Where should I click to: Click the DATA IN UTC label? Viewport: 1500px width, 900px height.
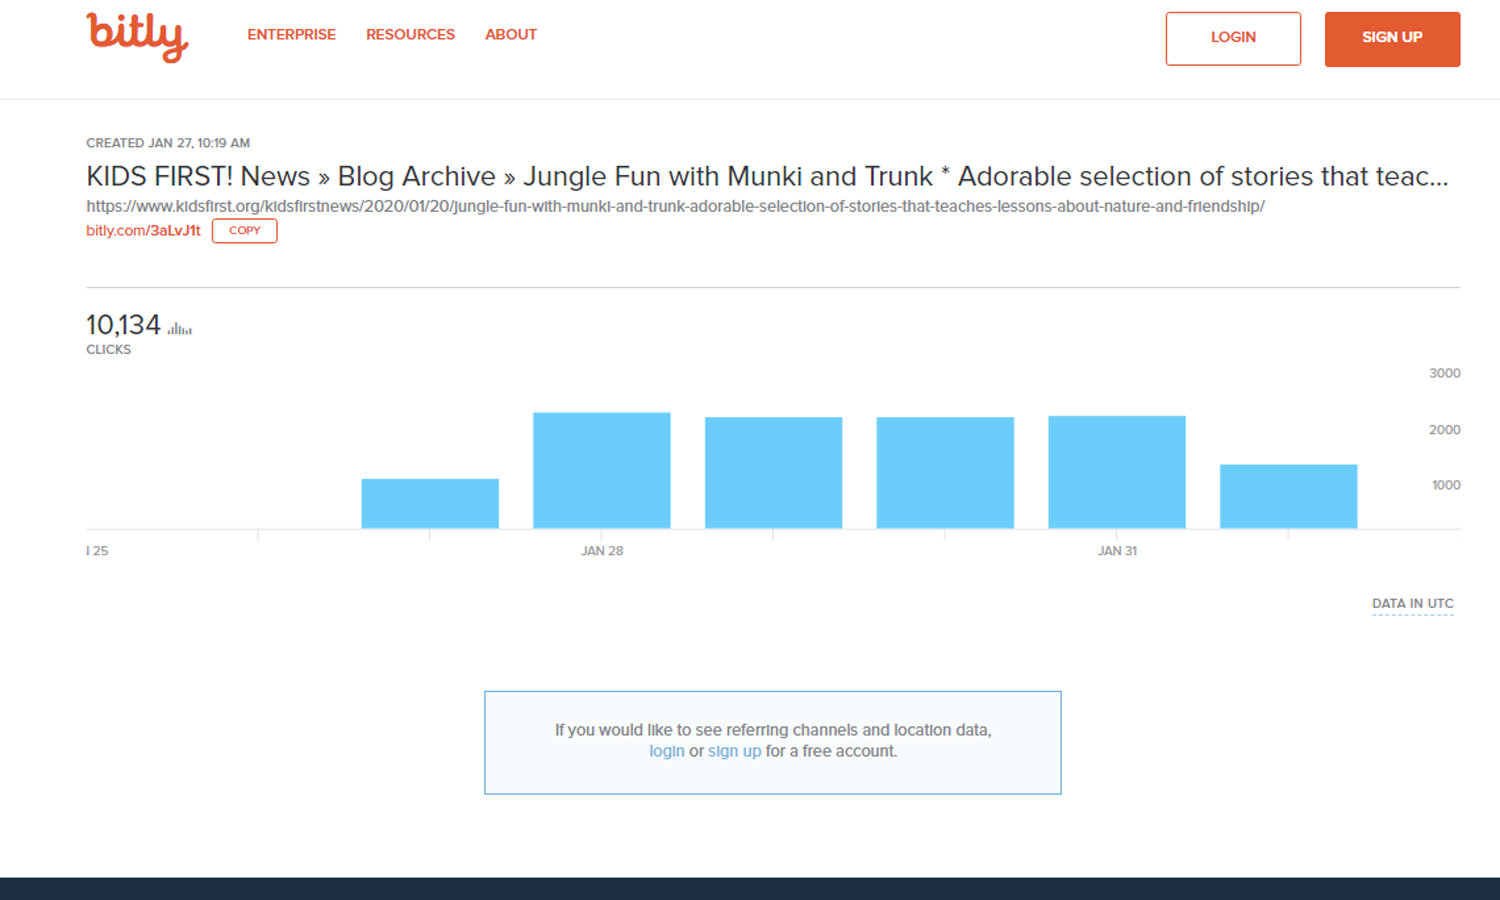pos(1412,604)
